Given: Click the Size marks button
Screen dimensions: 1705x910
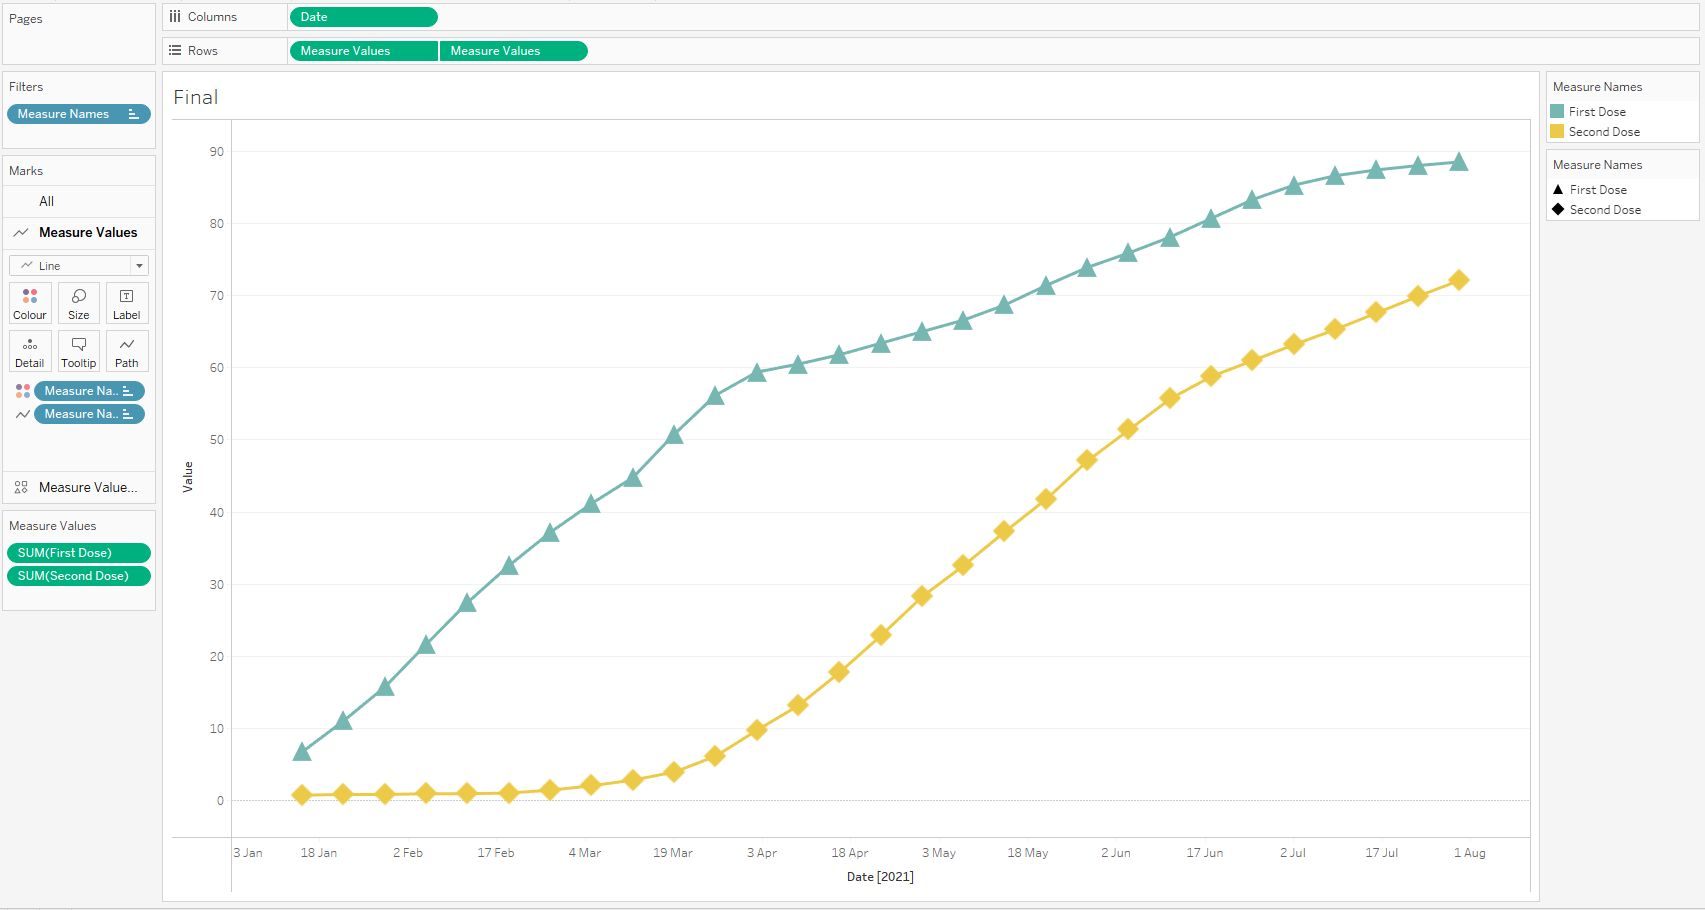Looking at the screenshot, I should [x=79, y=302].
